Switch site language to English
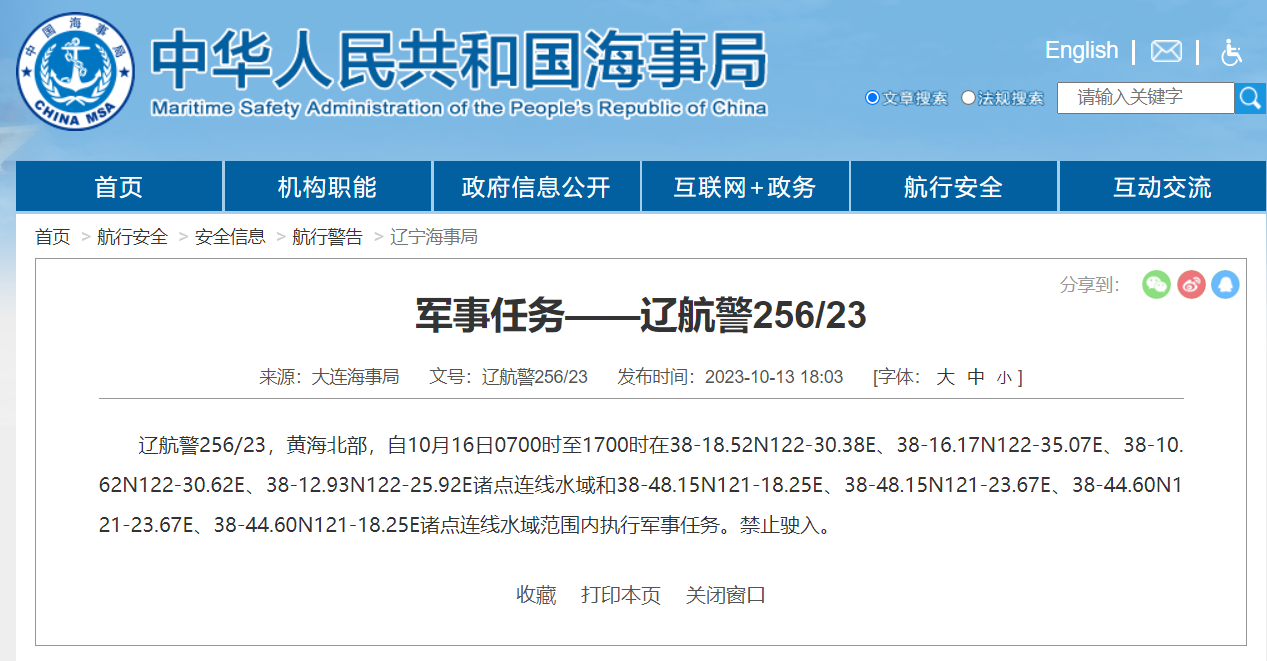Viewport: 1267px width, 661px height. click(x=1081, y=50)
